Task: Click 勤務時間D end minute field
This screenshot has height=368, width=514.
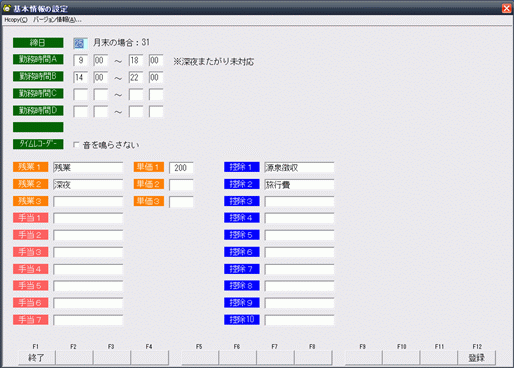Action: click(x=156, y=111)
